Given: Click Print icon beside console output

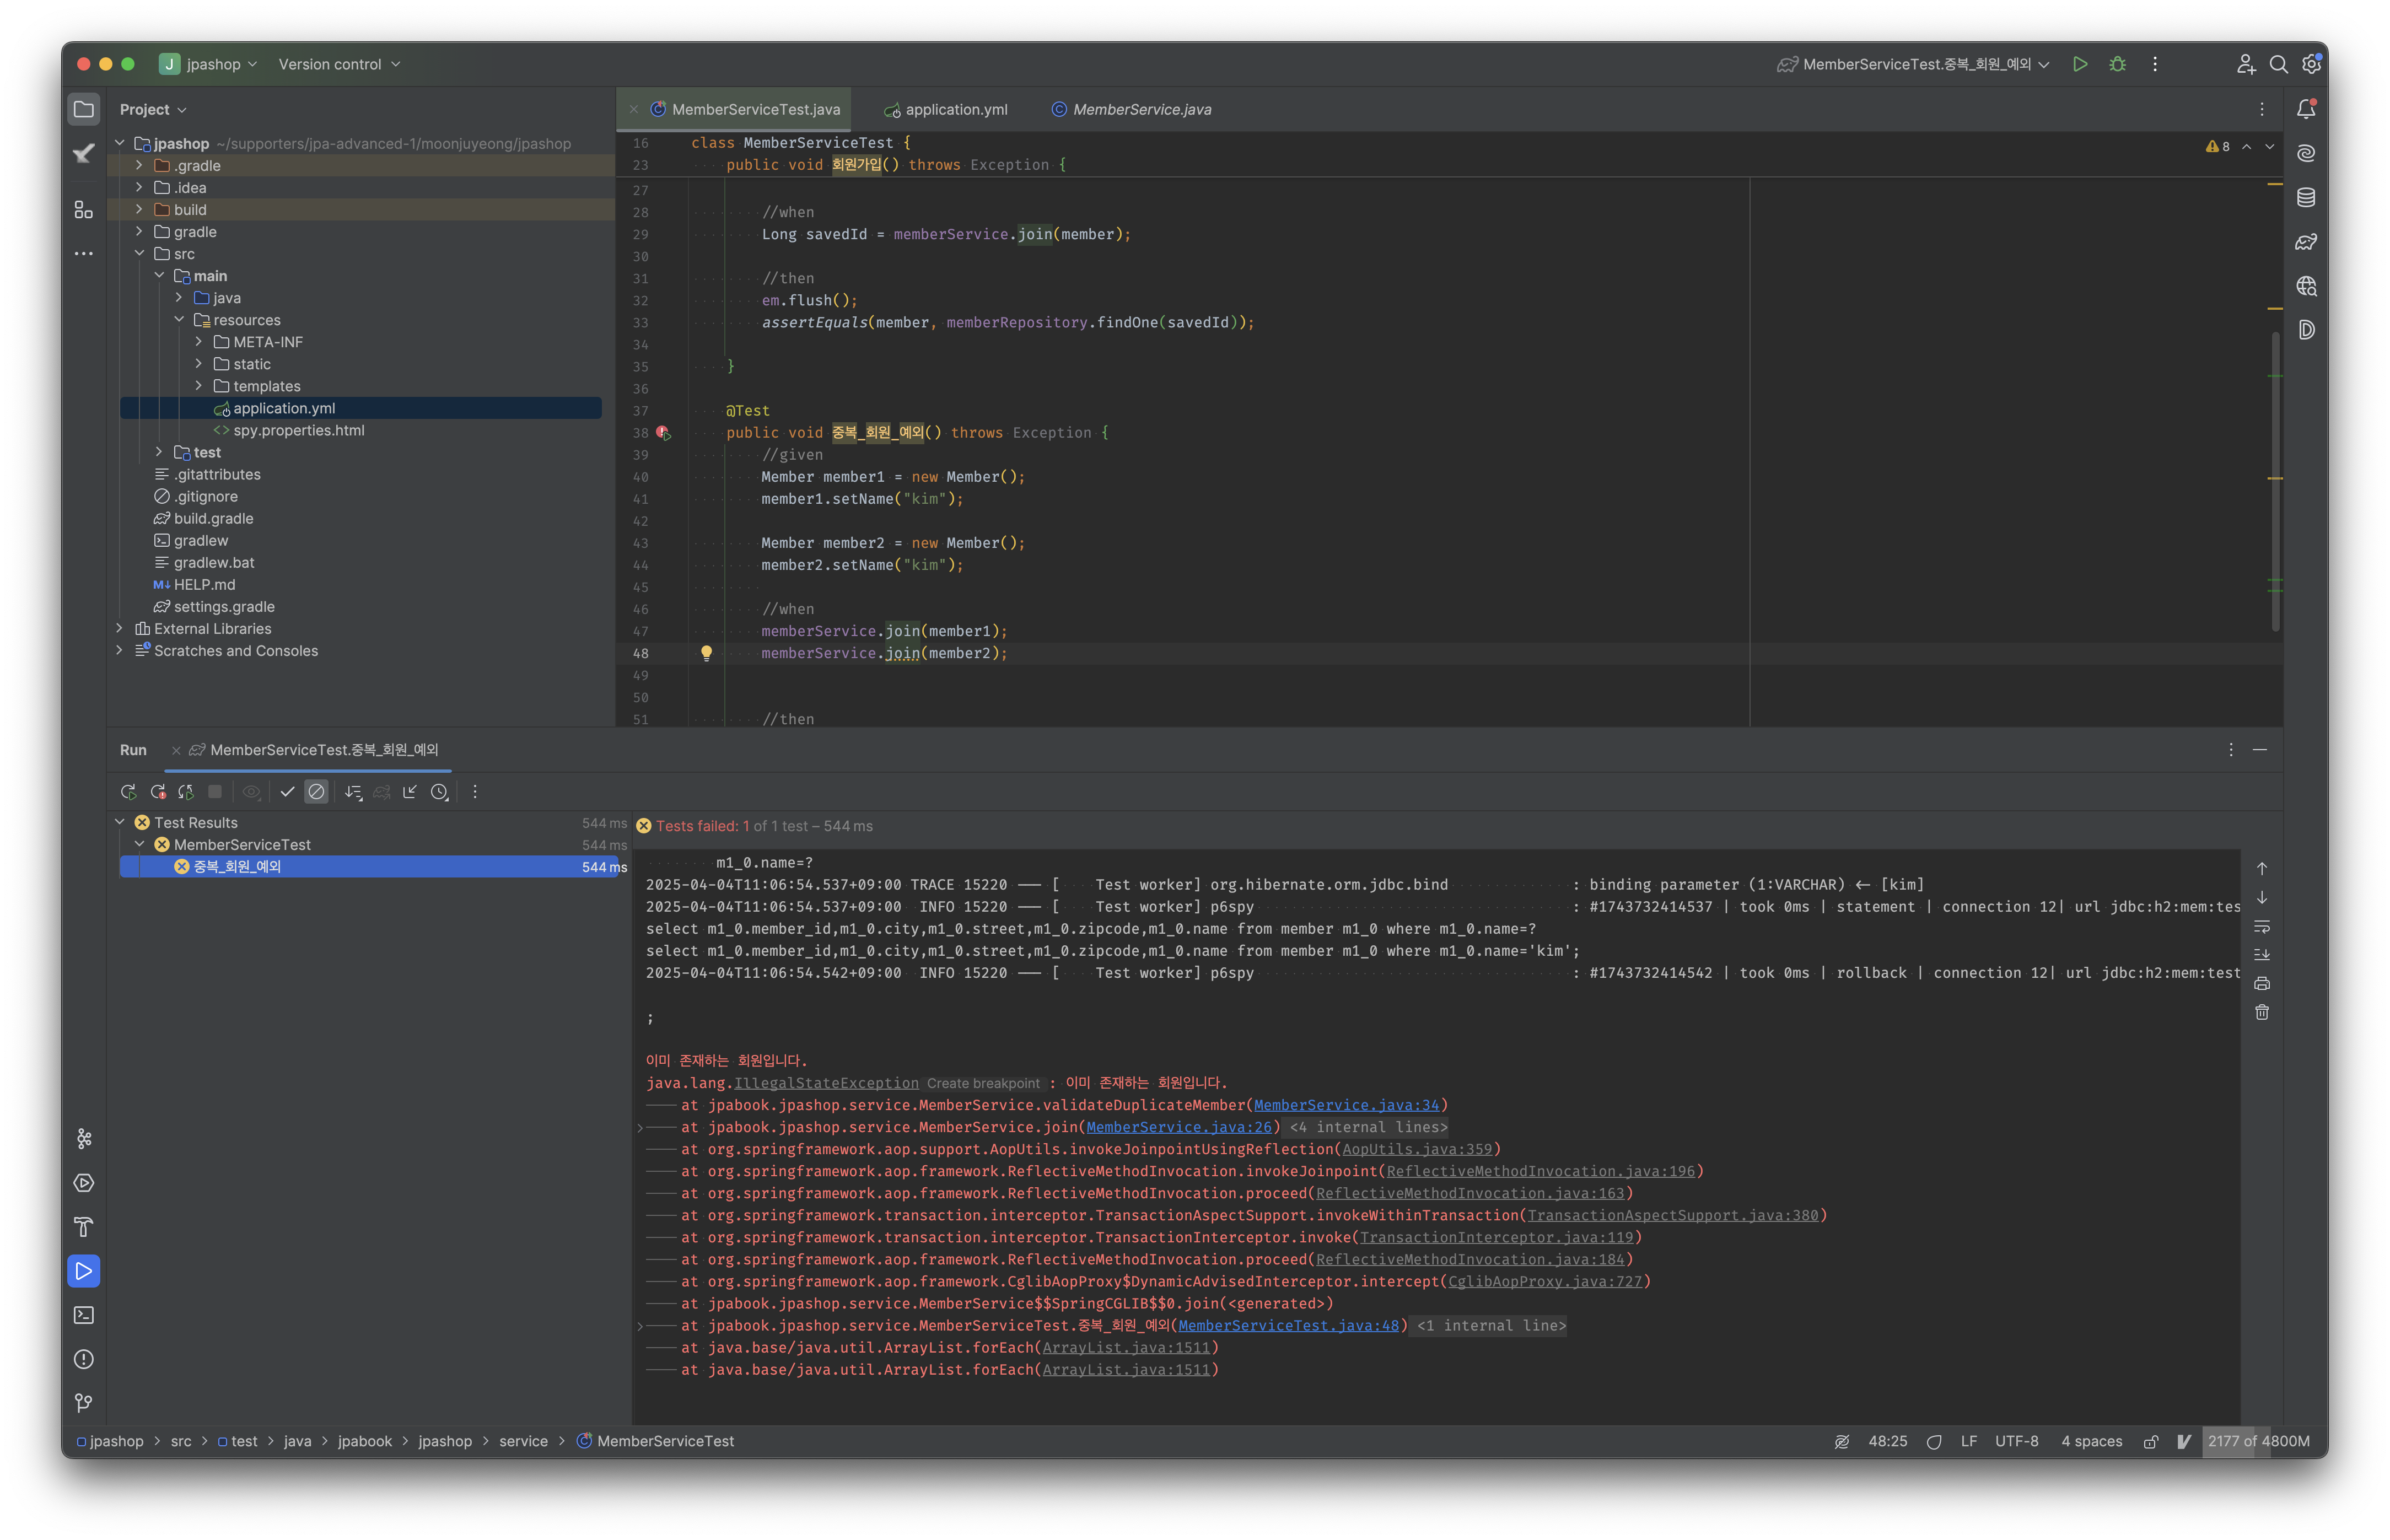Looking at the screenshot, I should coord(2262,984).
